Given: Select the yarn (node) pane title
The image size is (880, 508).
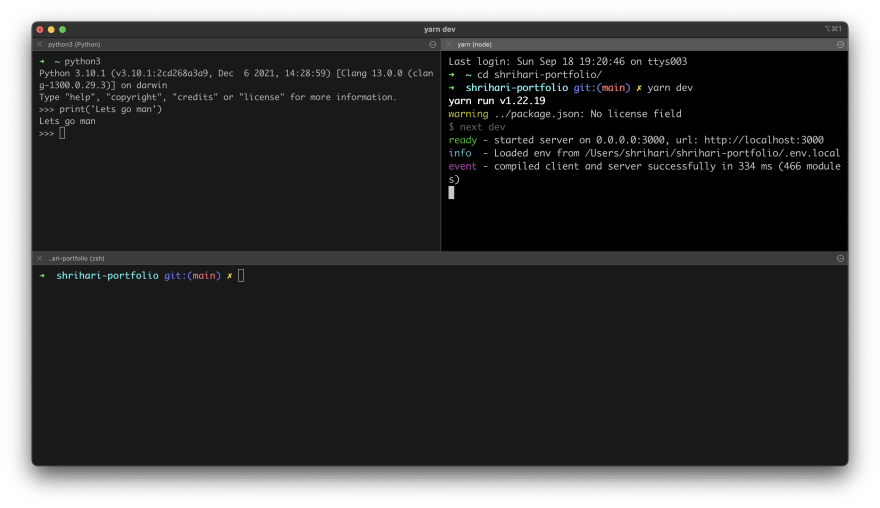Looking at the screenshot, I should pos(474,44).
